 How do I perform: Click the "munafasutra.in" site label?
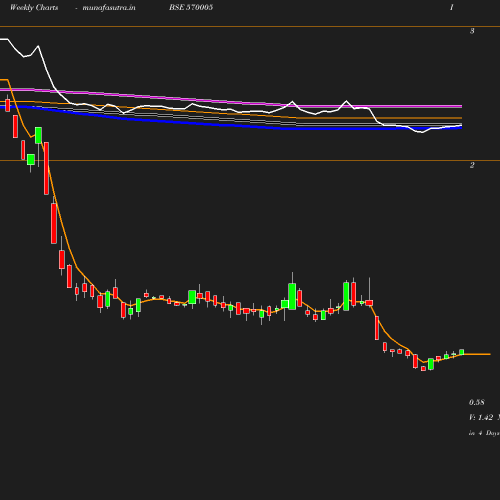[x=109, y=7]
